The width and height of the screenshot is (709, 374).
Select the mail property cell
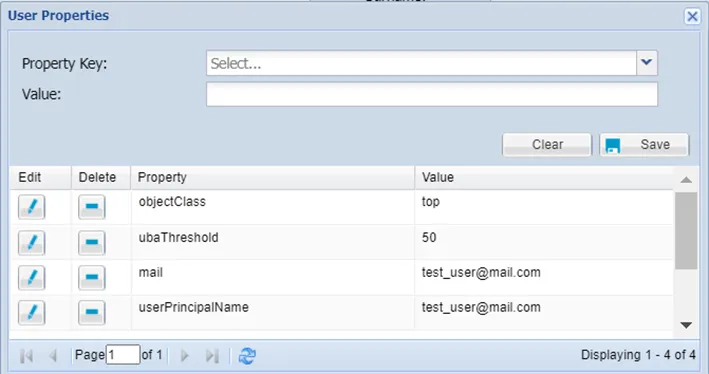(273, 278)
